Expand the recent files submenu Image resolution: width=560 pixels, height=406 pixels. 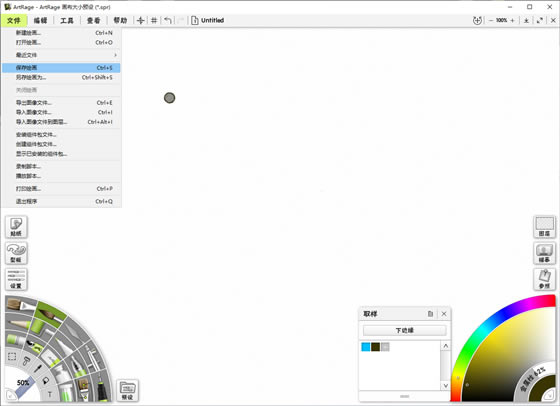point(61,55)
